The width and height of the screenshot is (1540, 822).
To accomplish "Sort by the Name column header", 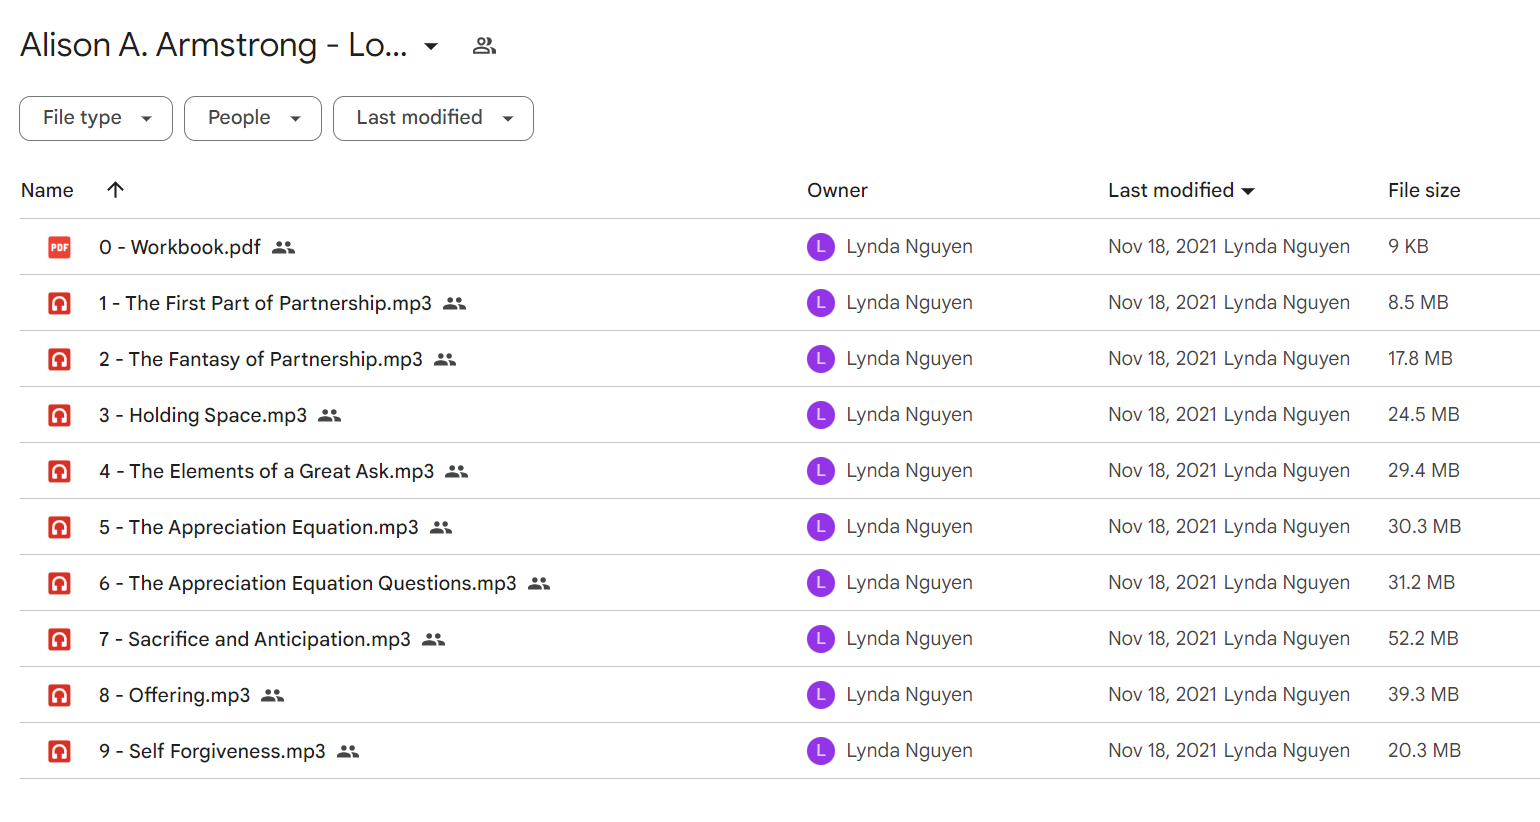I will click(47, 190).
